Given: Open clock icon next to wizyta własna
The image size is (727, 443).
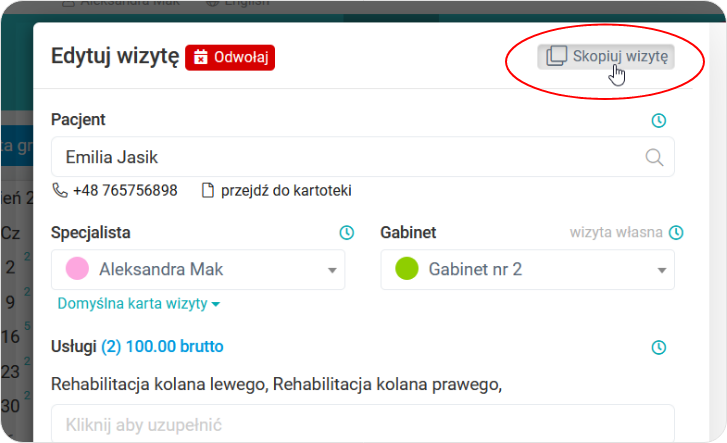Looking at the screenshot, I should point(676,232).
